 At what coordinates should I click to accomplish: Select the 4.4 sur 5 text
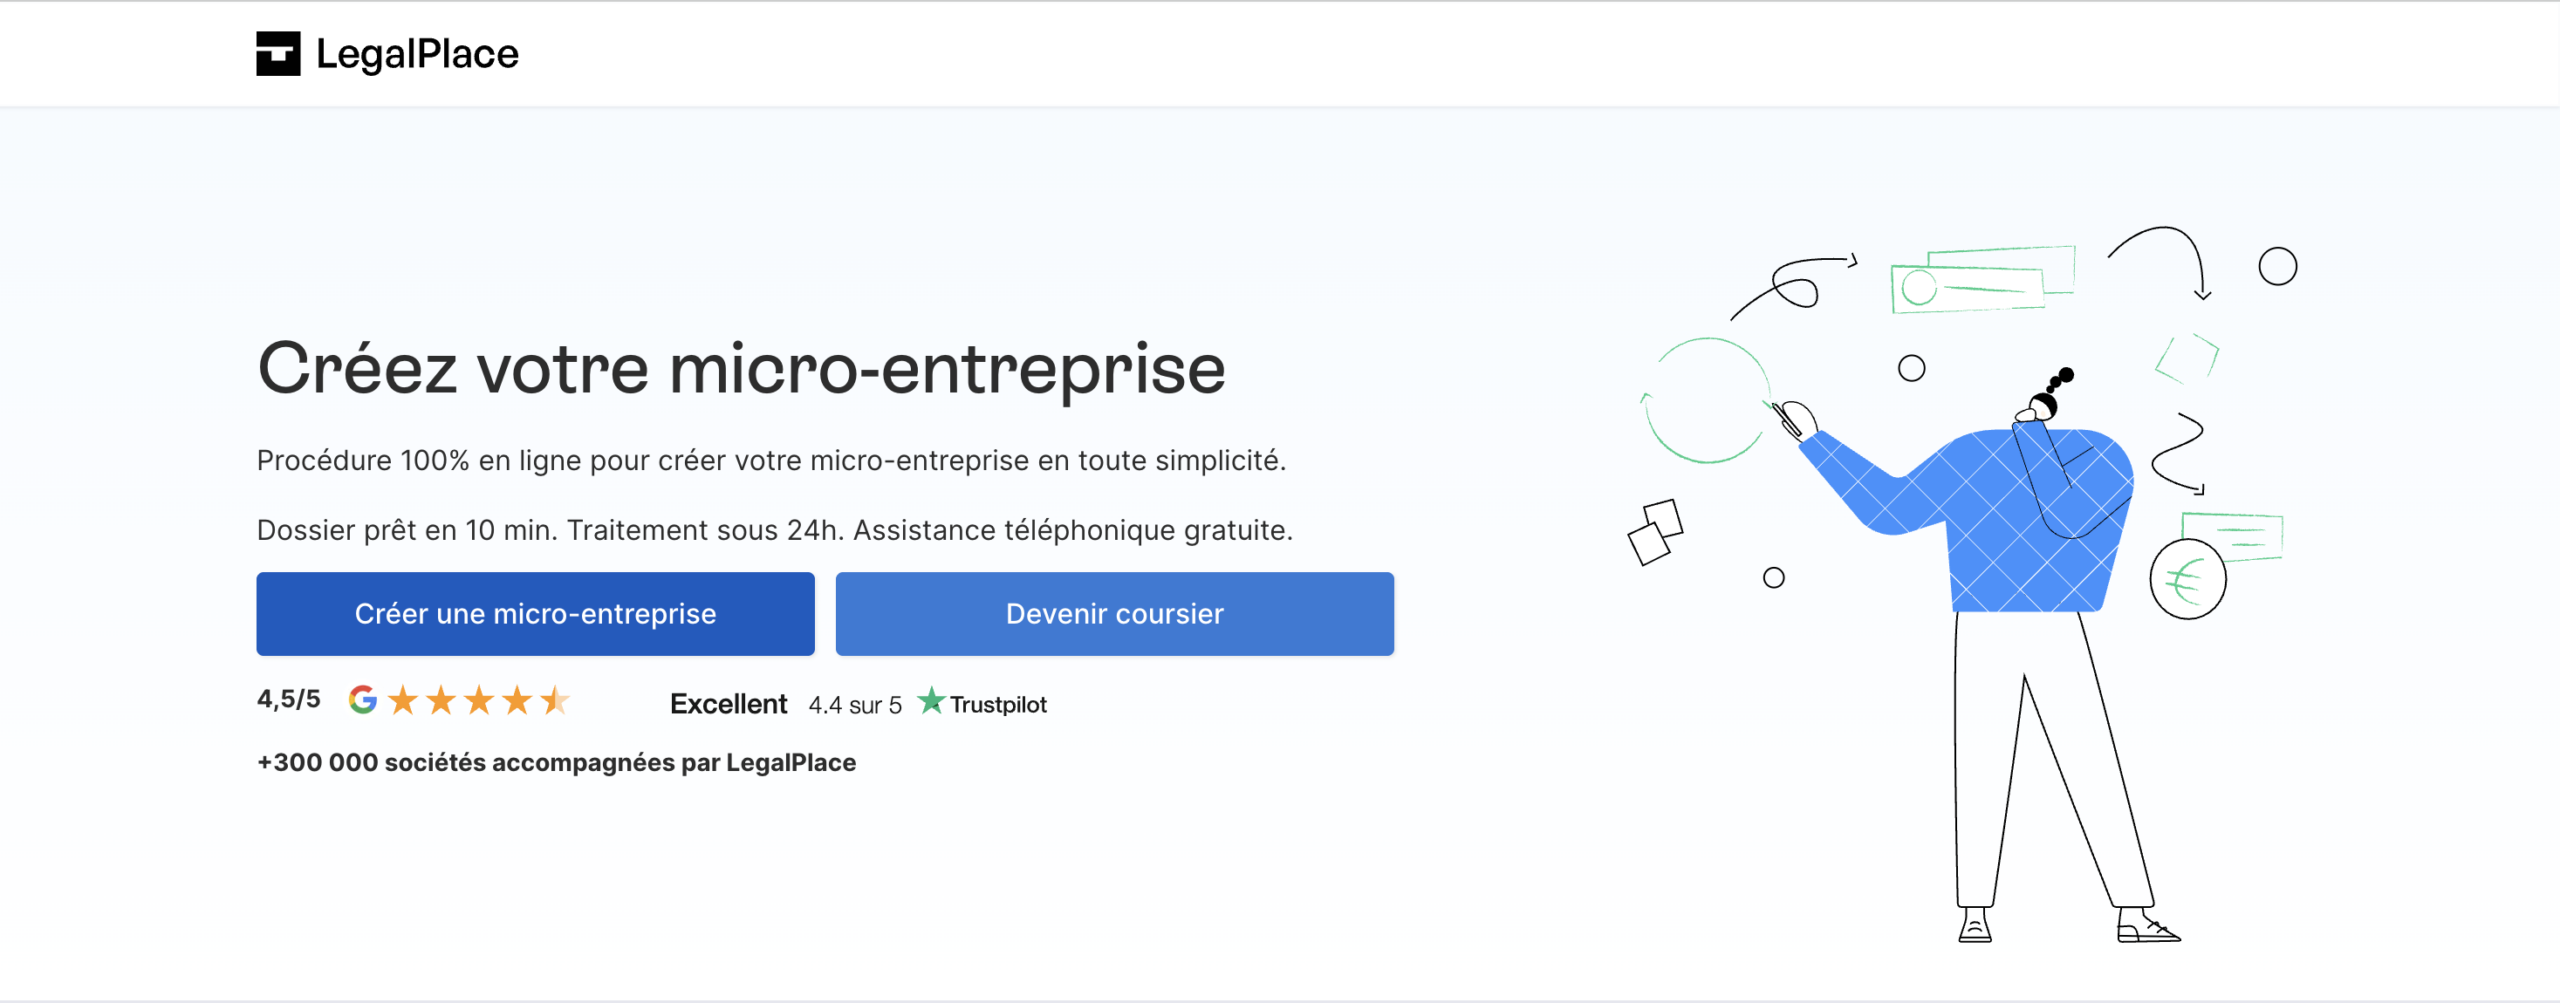(x=855, y=705)
